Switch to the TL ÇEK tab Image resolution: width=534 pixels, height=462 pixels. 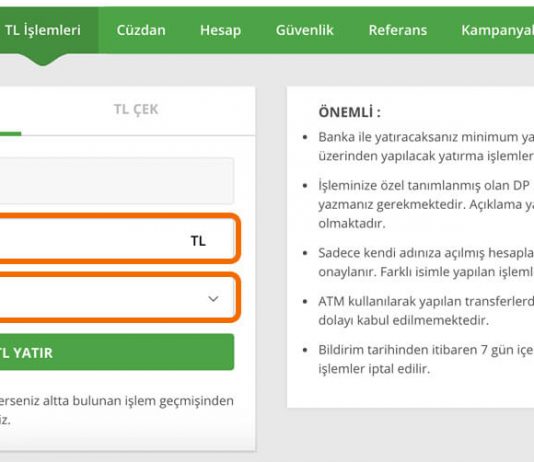point(136,109)
